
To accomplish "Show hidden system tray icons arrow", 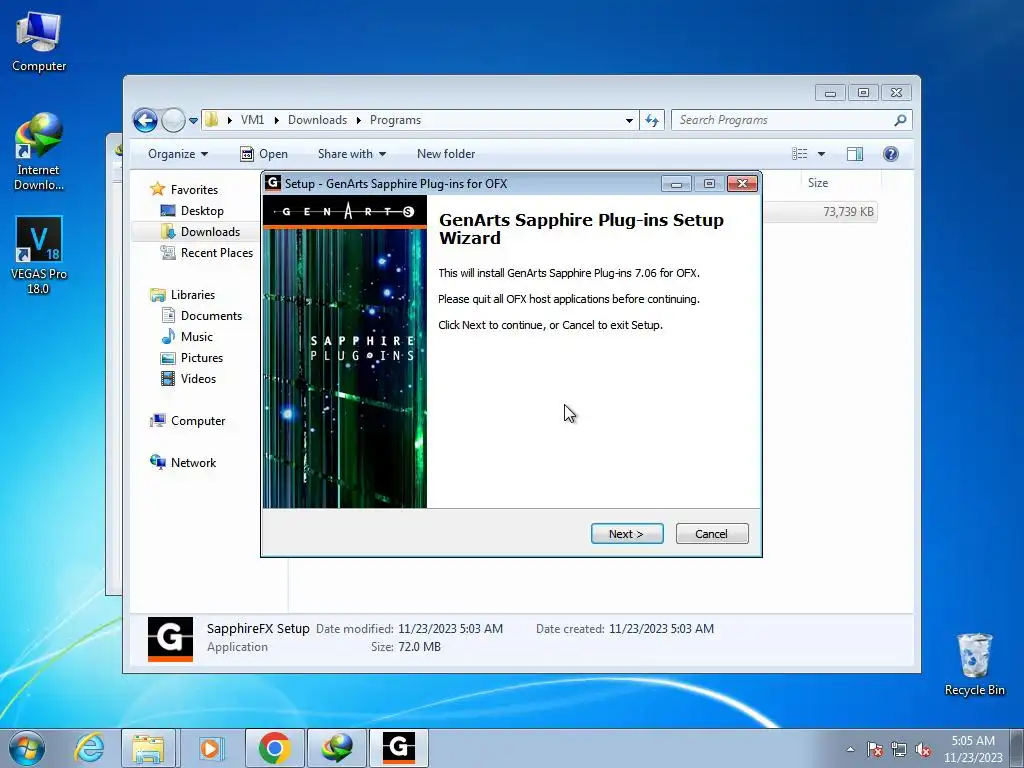I will 850,749.
